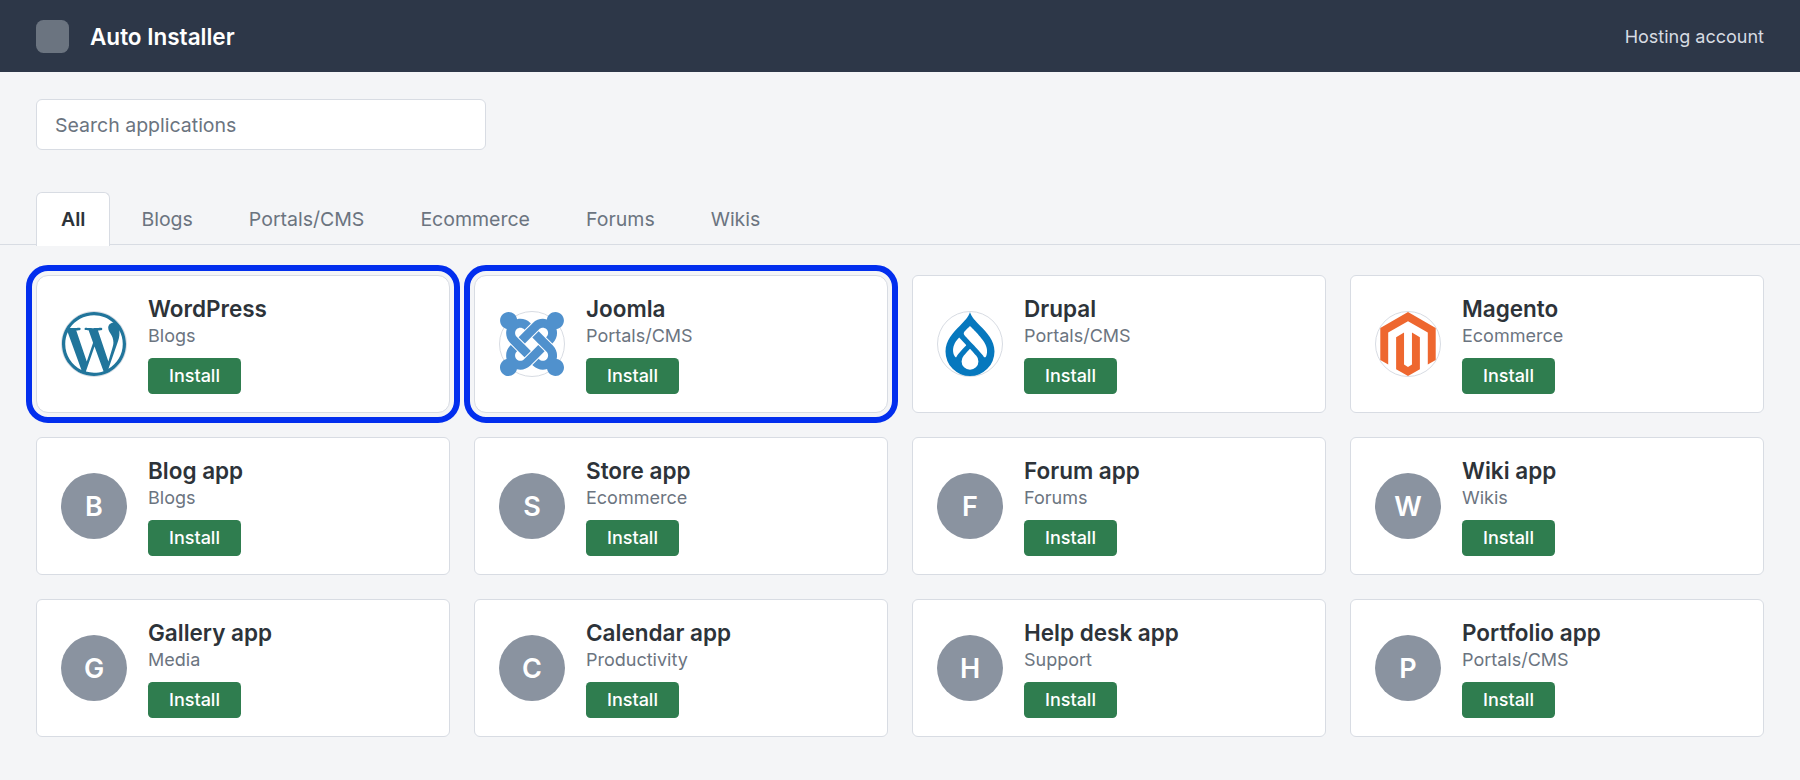Click the Joomla logo icon
Viewport: 1800px width, 780px height.
pyautogui.click(x=532, y=344)
